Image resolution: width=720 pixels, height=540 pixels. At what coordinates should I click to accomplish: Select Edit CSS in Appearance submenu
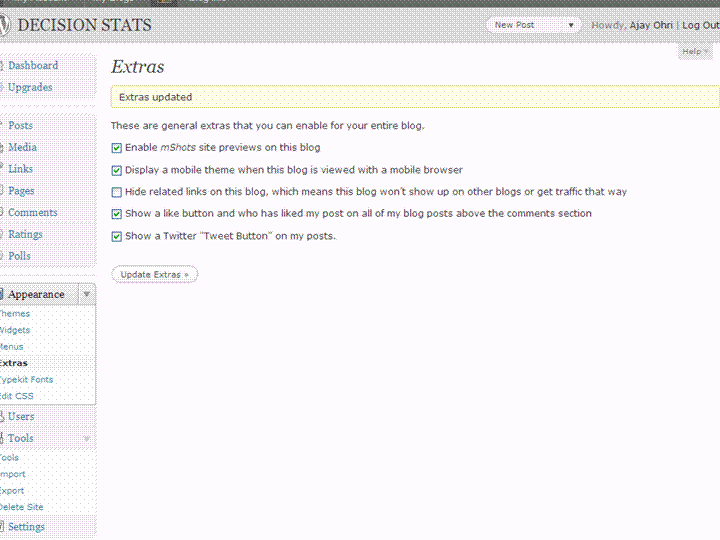click(x=17, y=396)
